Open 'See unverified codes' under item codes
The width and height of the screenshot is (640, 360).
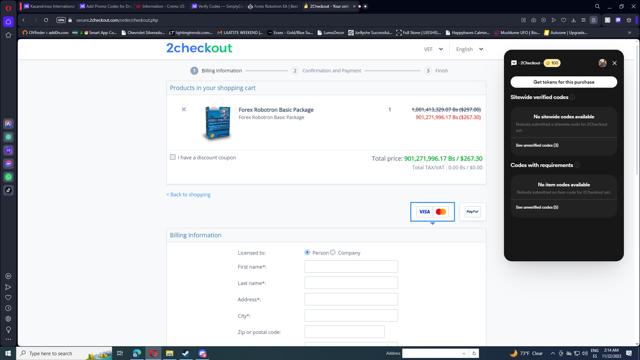(x=537, y=207)
